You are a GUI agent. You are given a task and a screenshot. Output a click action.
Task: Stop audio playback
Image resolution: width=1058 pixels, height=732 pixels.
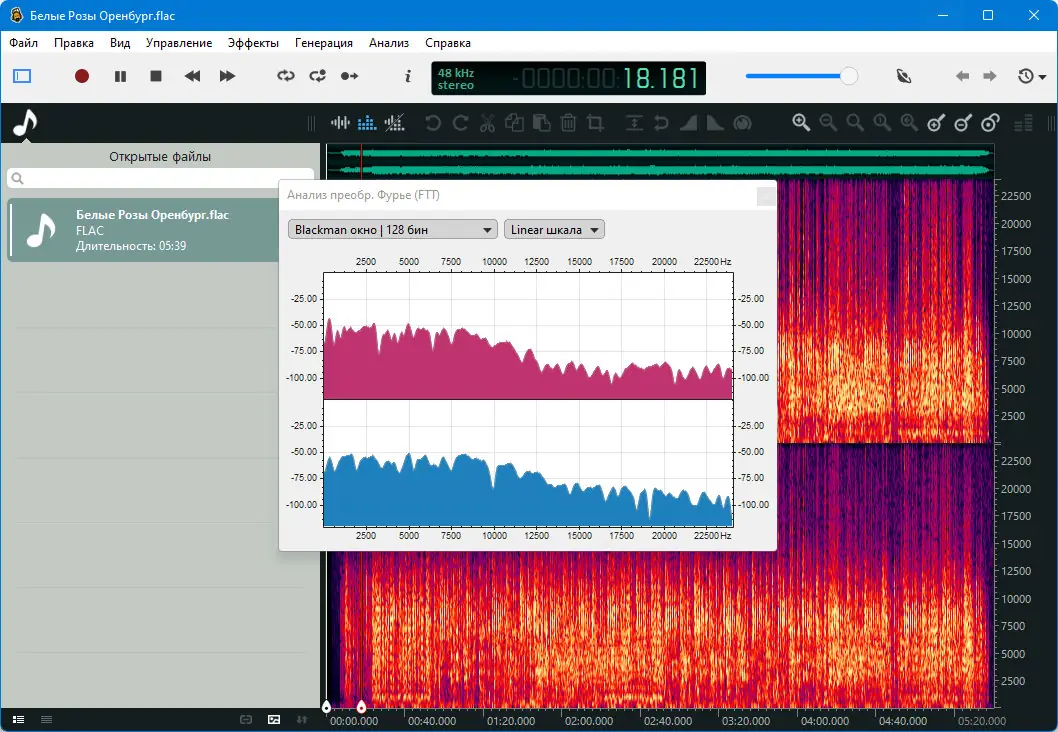click(156, 76)
